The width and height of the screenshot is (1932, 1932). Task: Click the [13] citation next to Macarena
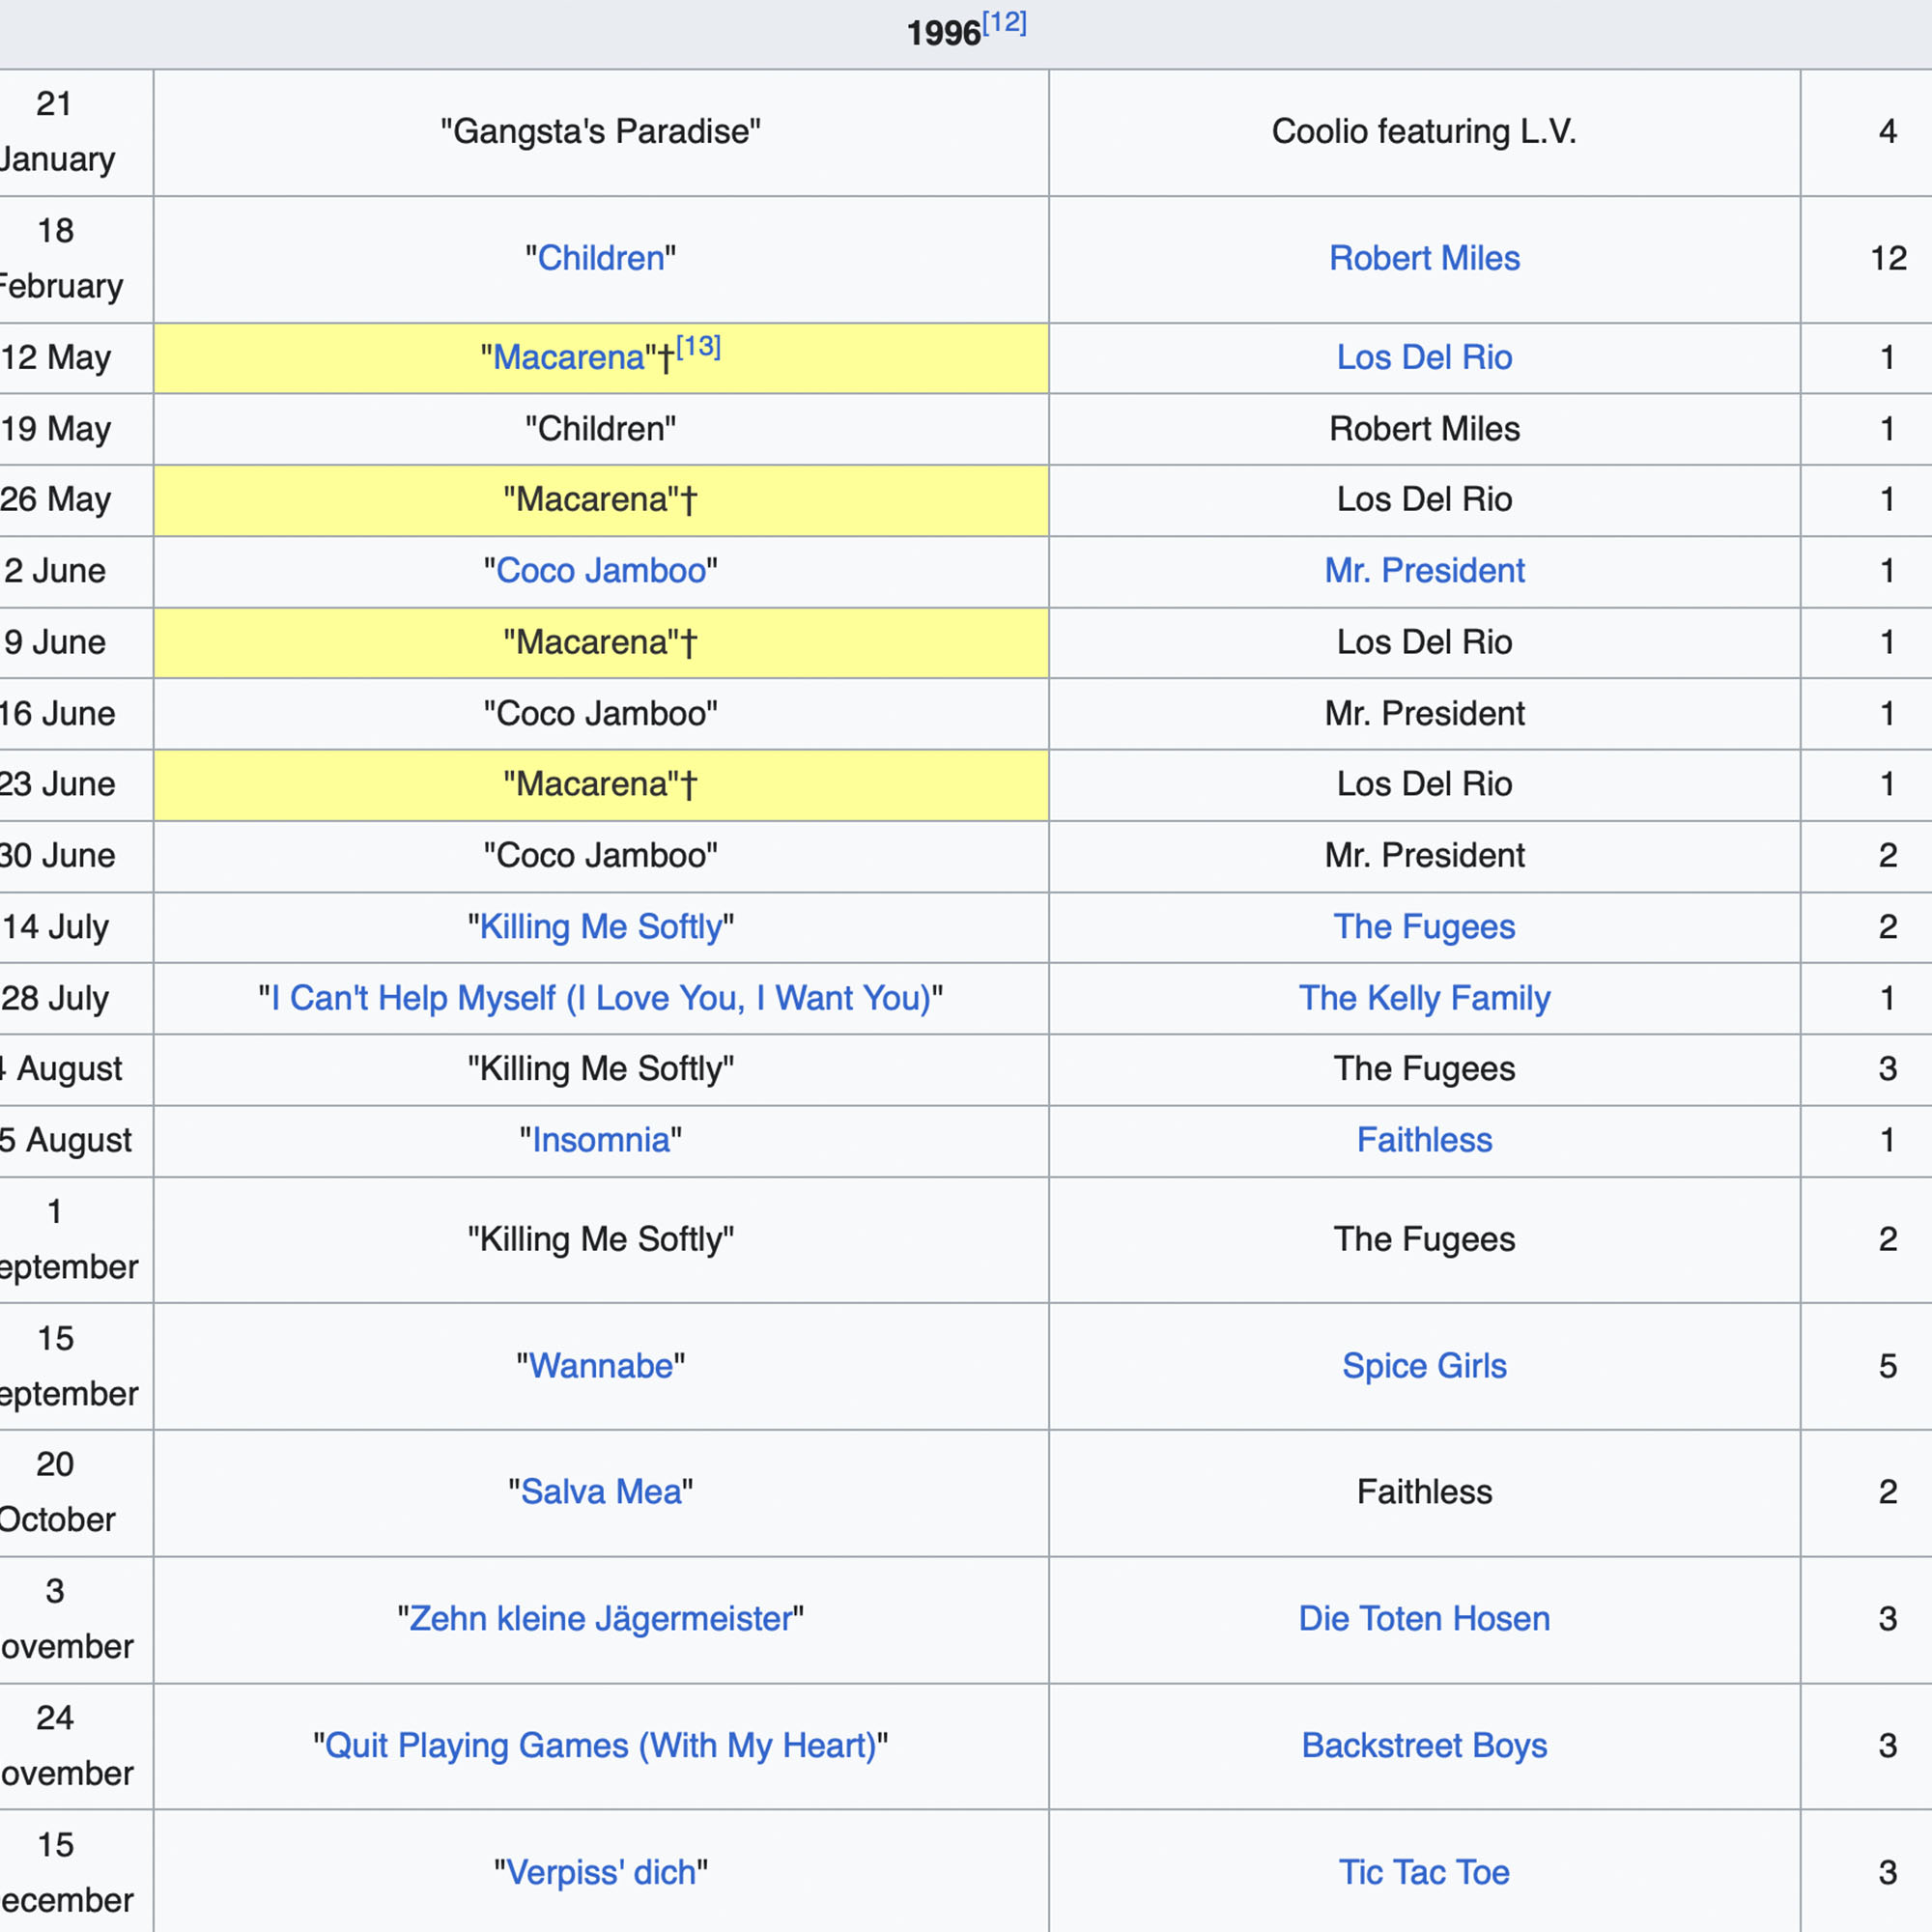698,347
